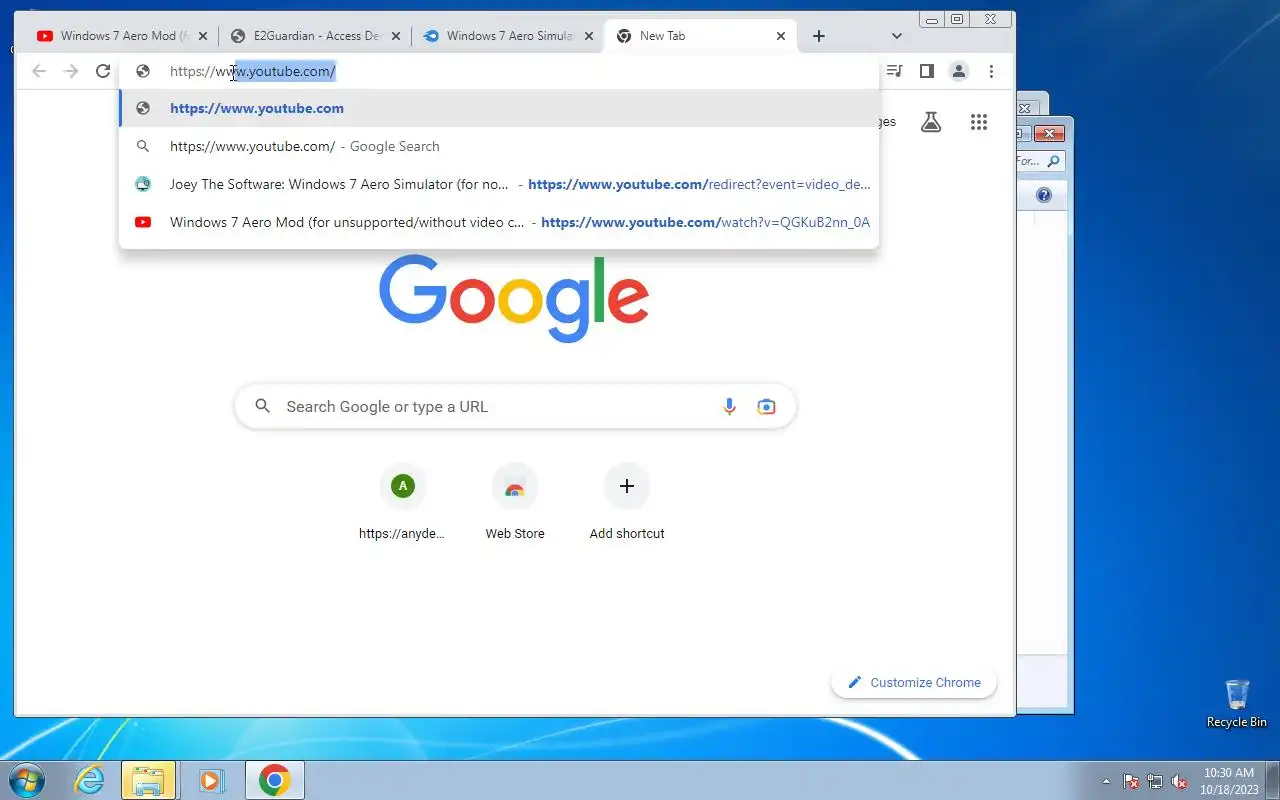Select the https://www.youtube.com top suggestion

click(x=499, y=108)
